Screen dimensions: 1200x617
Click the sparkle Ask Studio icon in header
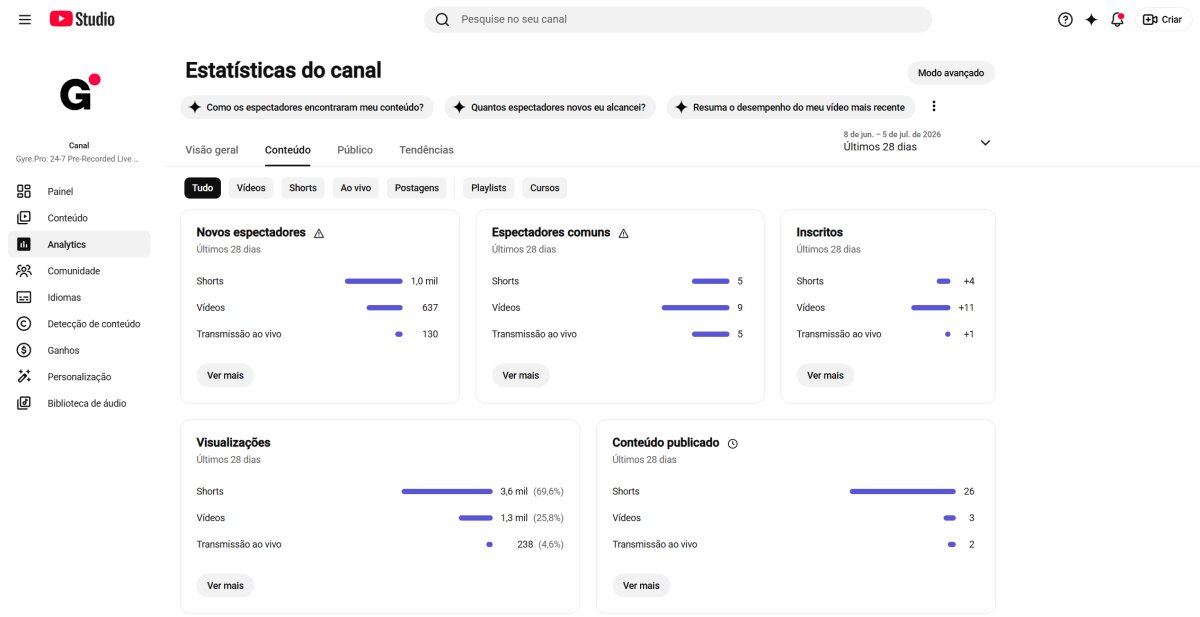[1091, 19]
